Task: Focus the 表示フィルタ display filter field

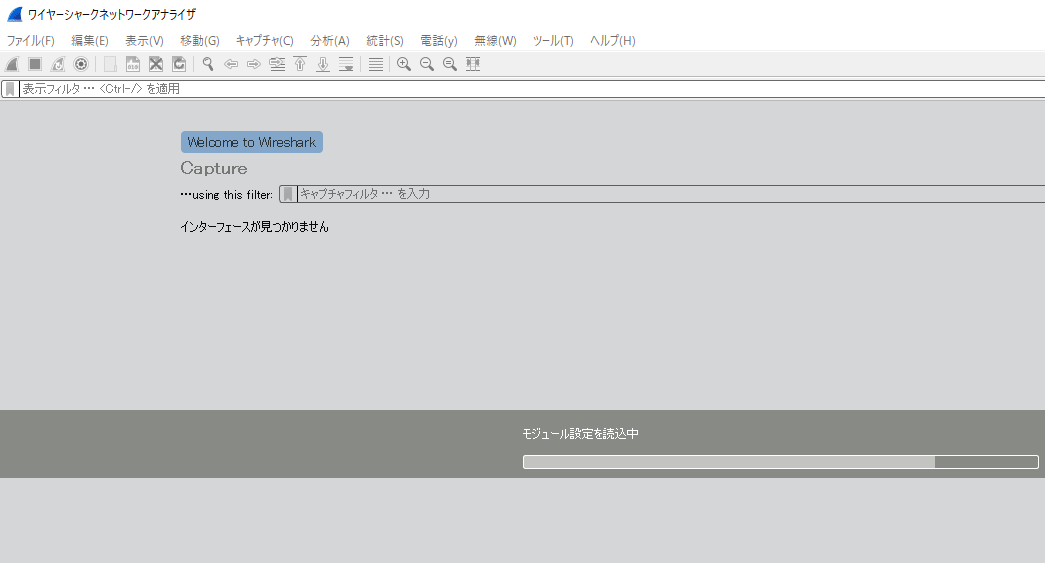Action: (x=532, y=89)
